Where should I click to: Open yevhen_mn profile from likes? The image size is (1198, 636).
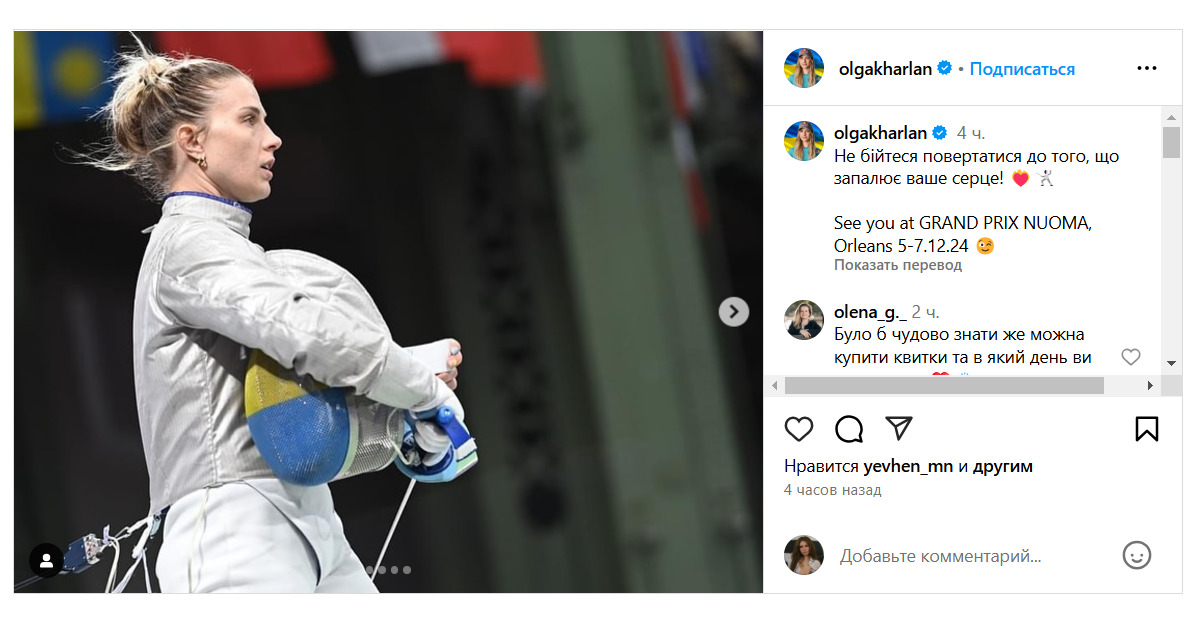[x=908, y=466]
